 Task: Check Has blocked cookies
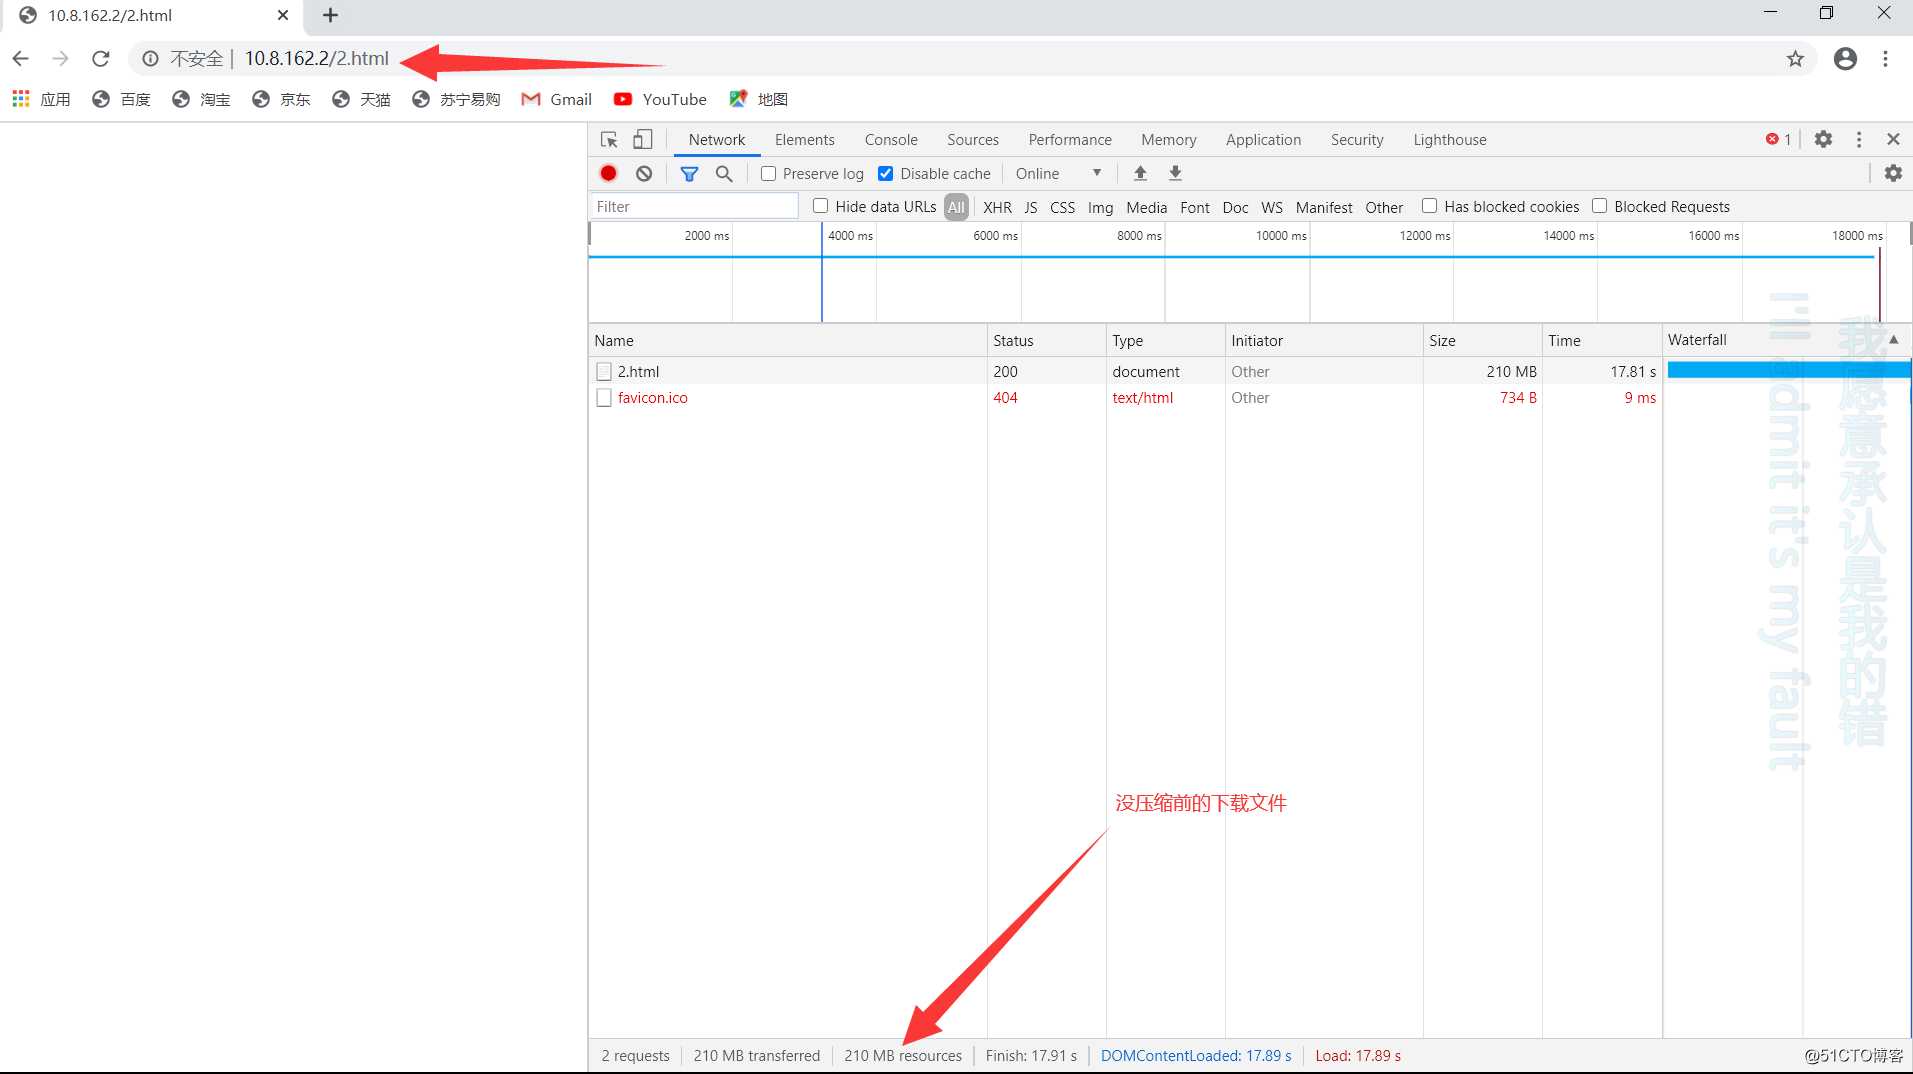[x=1429, y=206]
